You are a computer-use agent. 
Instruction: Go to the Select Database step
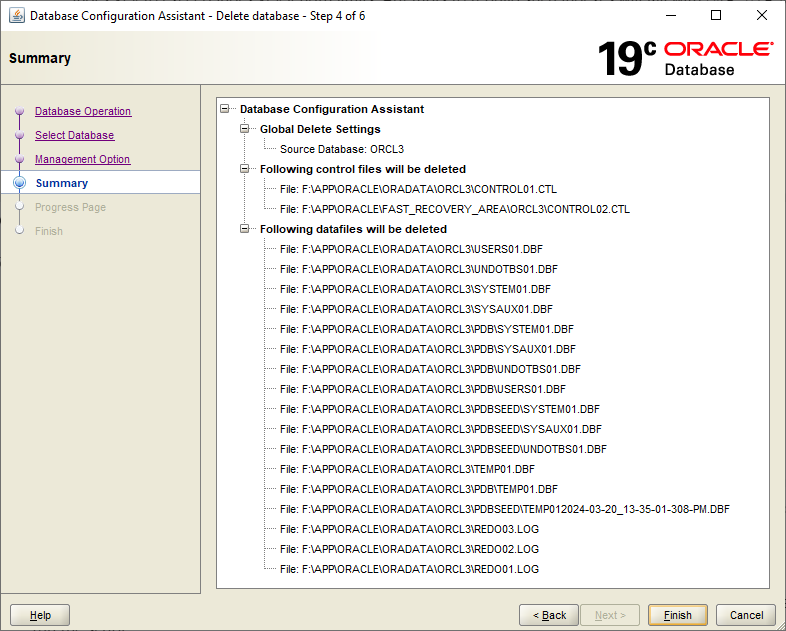click(75, 135)
